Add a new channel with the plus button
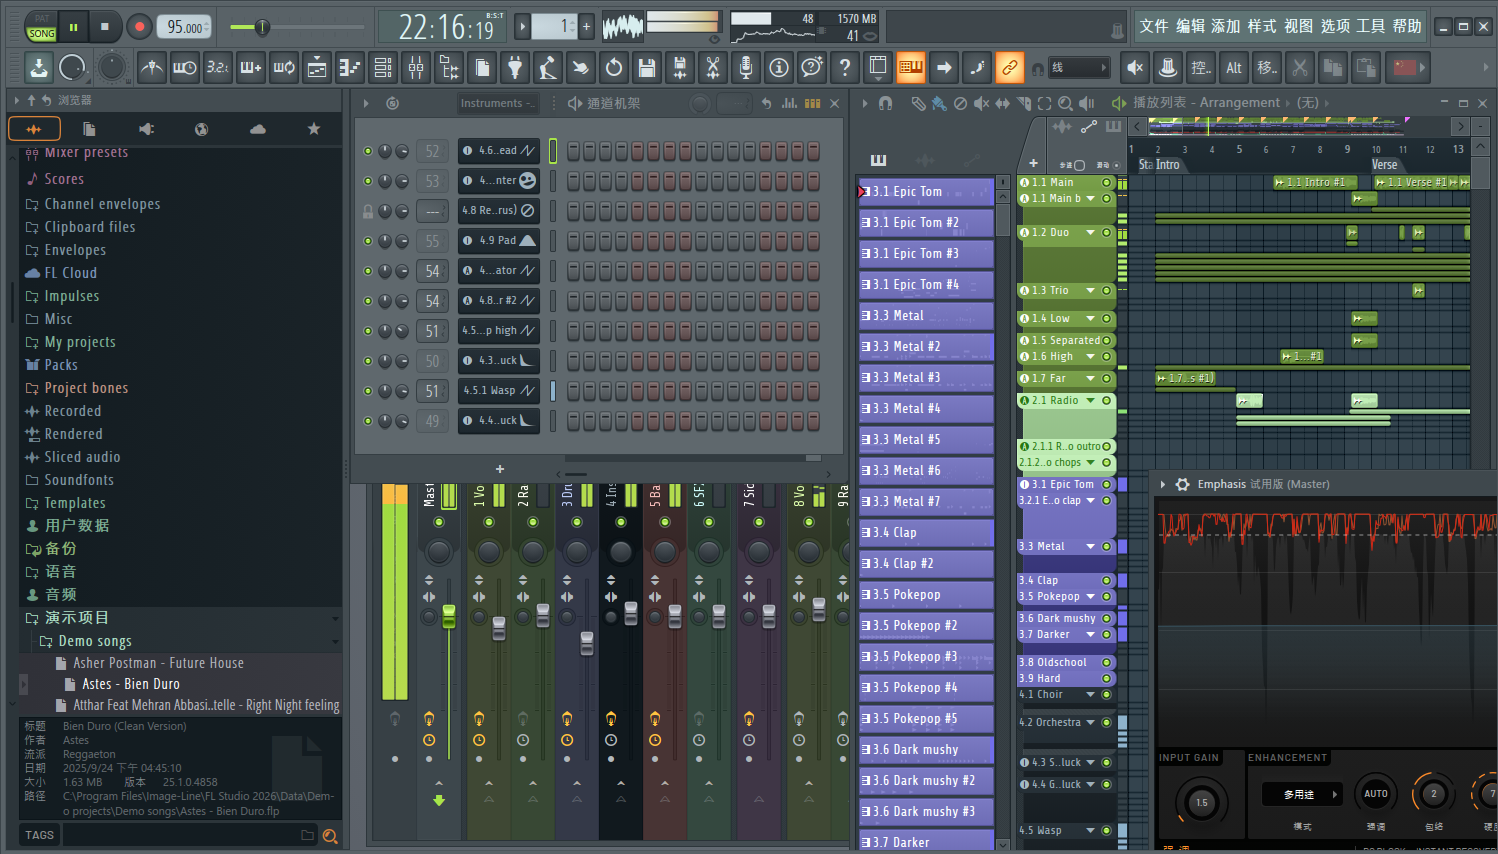Screen dimensions: 1498x854 pos(500,469)
